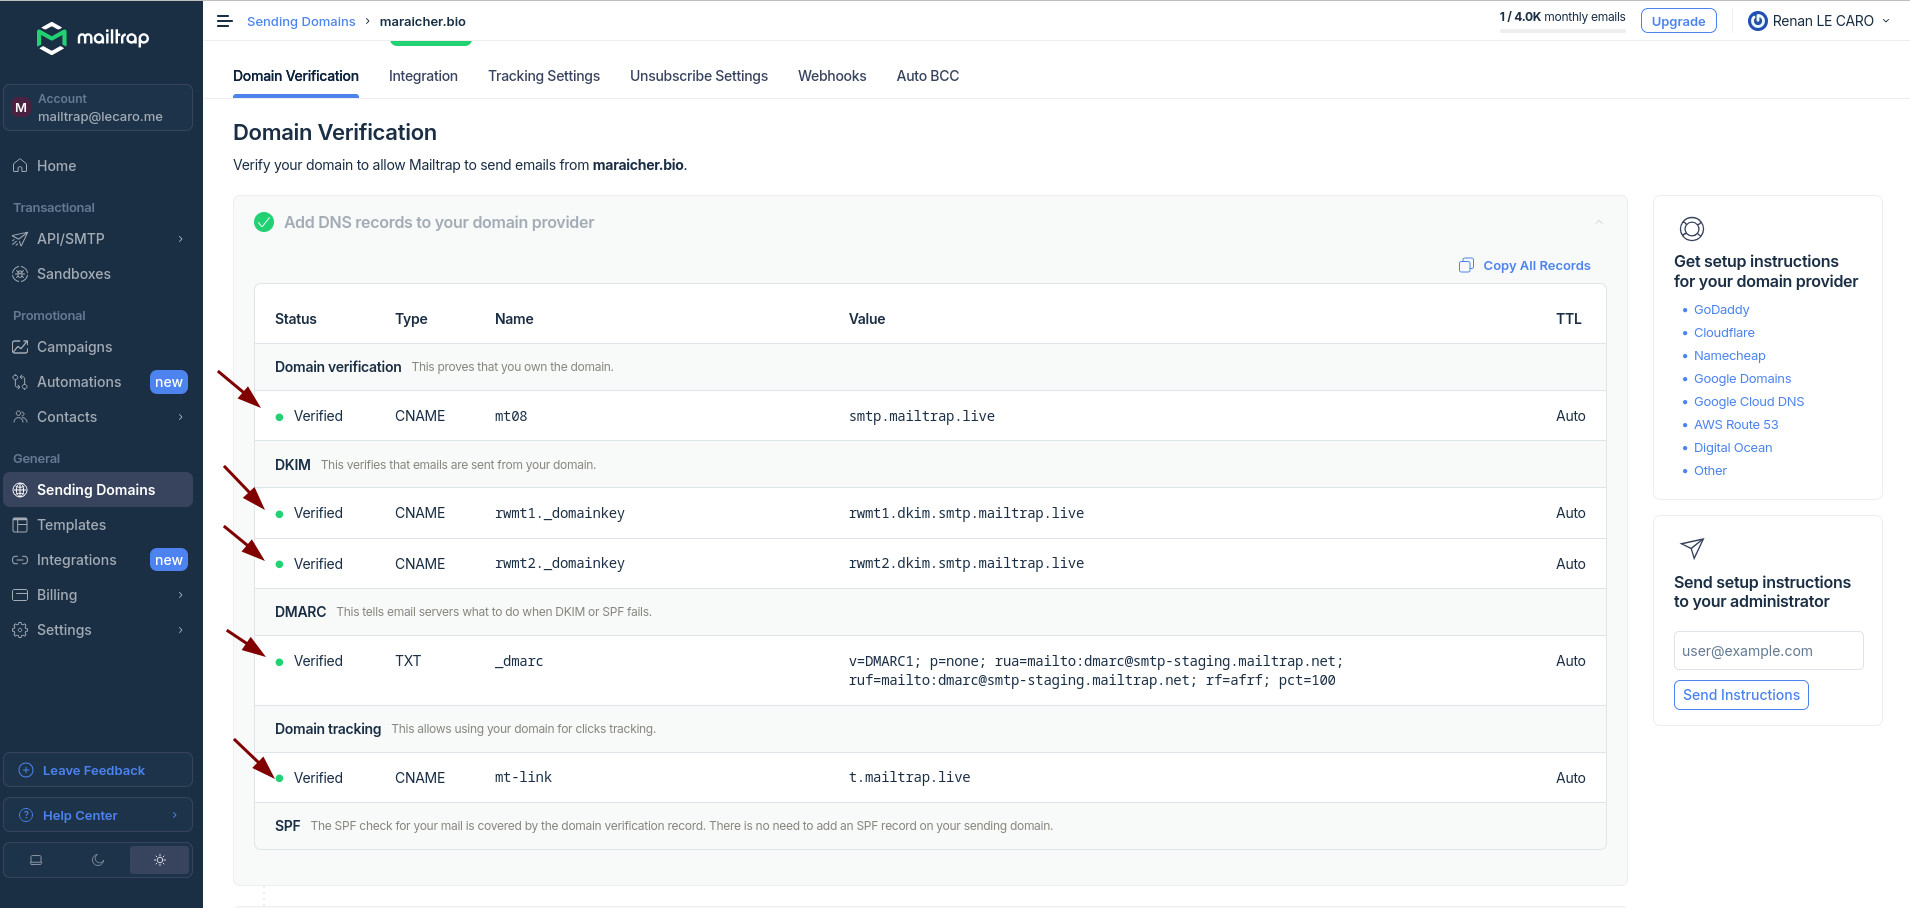1910x908 pixels.
Task: Click the Copy All Records icon
Action: click(1466, 265)
